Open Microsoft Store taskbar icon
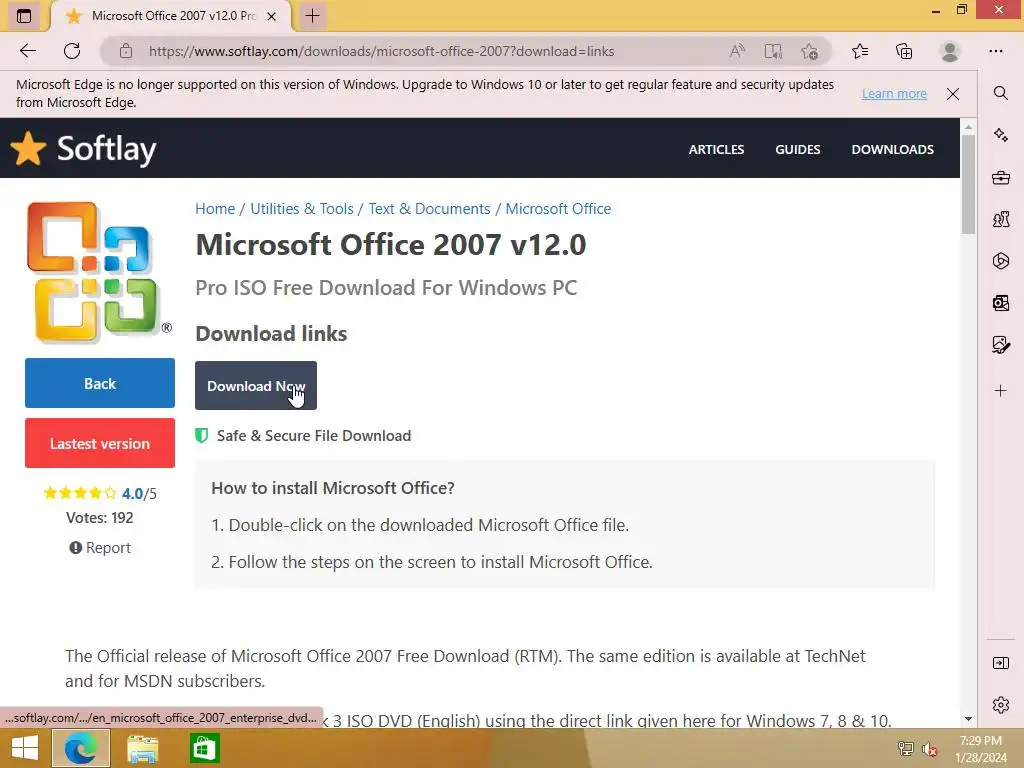Image resolution: width=1024 pixels, height=768 pixels. [x=204, y=748]
